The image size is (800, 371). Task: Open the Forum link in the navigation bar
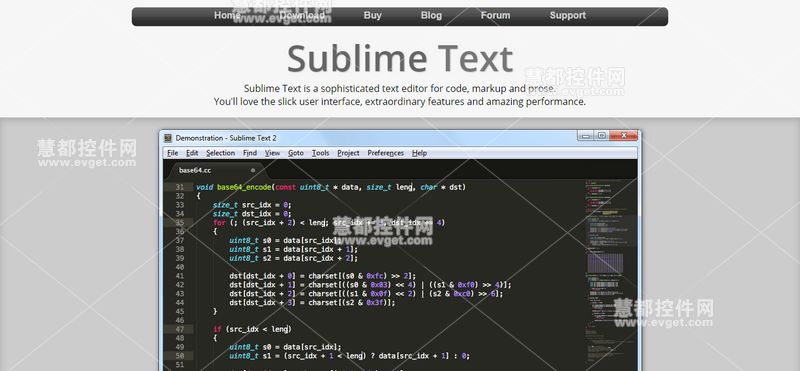(495, 15)
